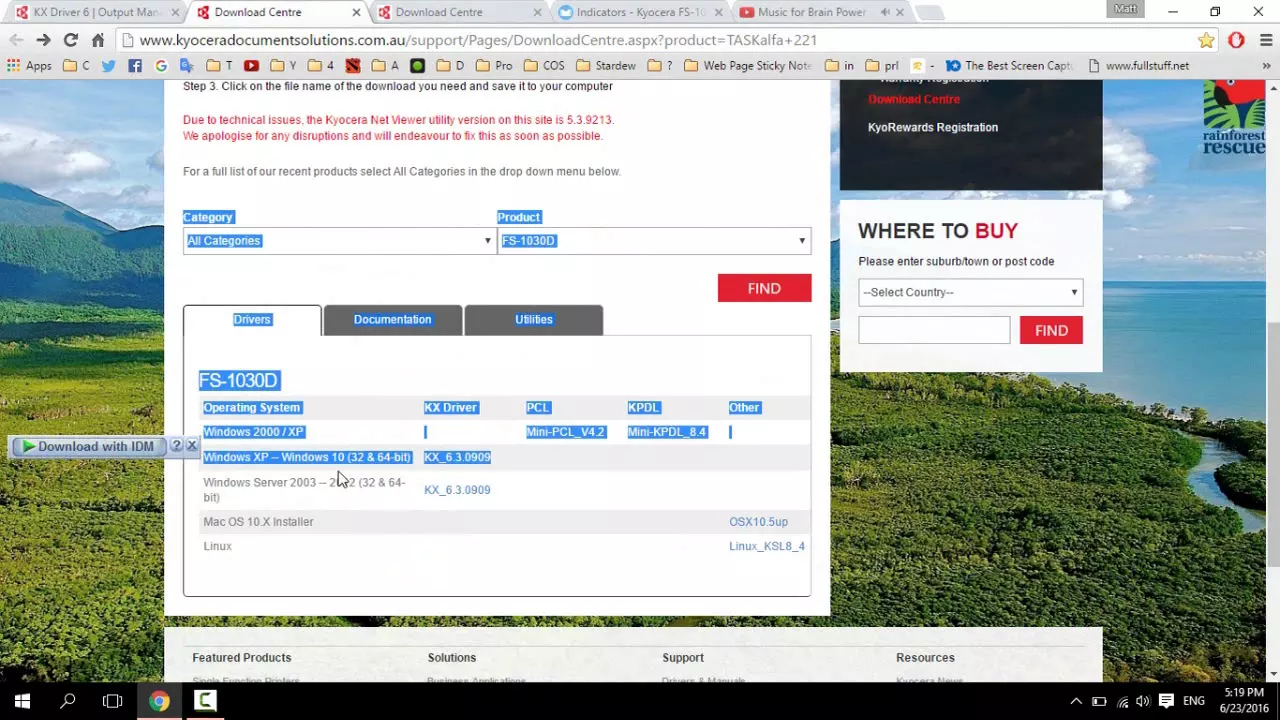Screen dimensions: 1280x720
Task: Open Windows taskbar search
Action: click(x=68, y=701)
